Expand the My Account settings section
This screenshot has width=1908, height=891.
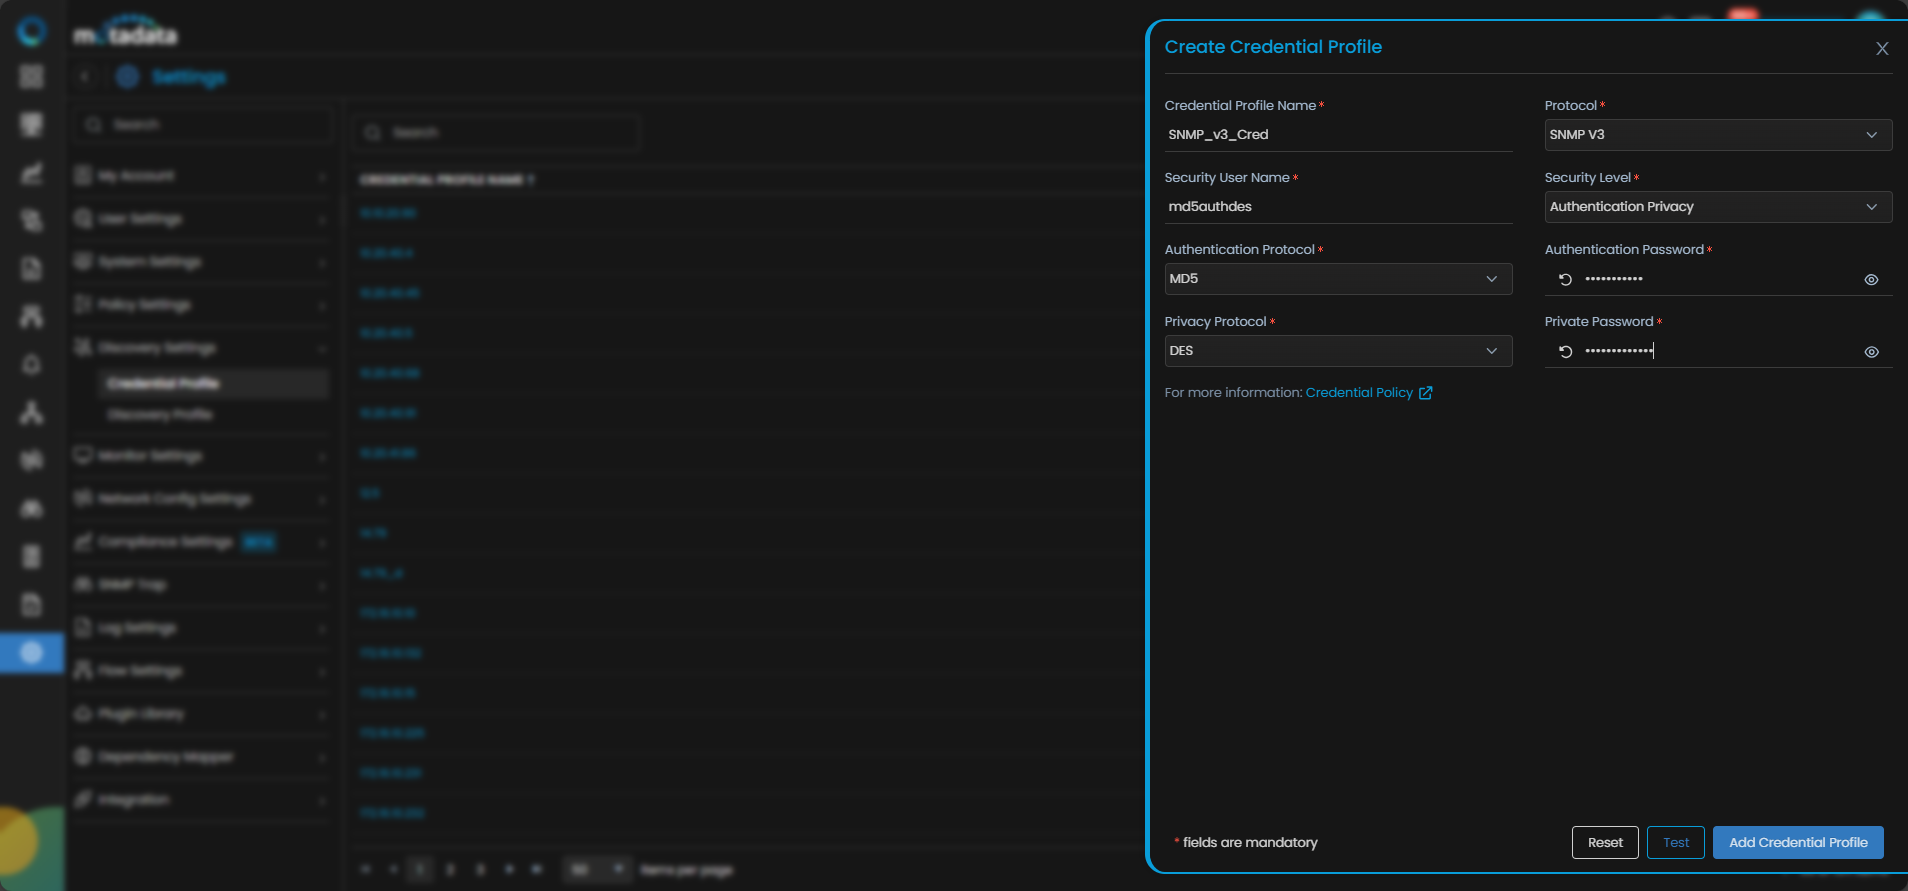point(201,176)
